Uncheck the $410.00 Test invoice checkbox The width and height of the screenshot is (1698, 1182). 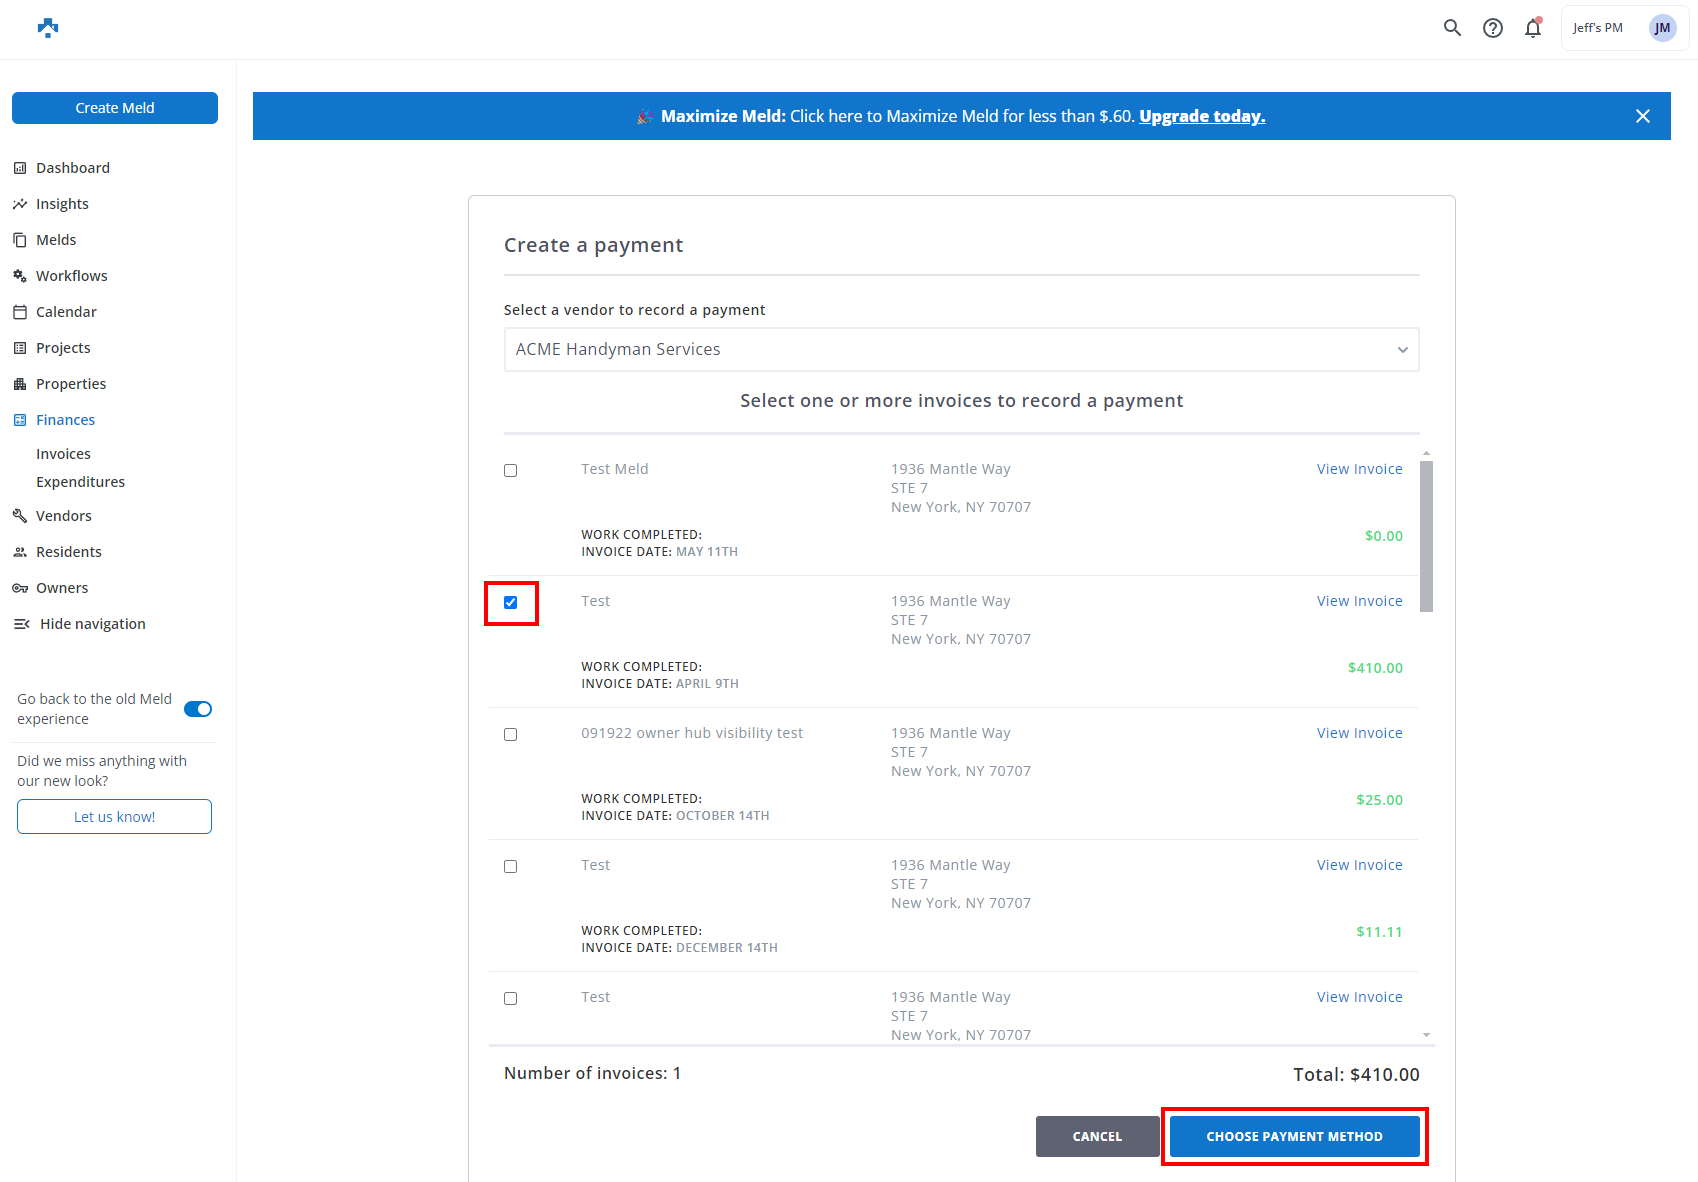(x=510, y=602)
